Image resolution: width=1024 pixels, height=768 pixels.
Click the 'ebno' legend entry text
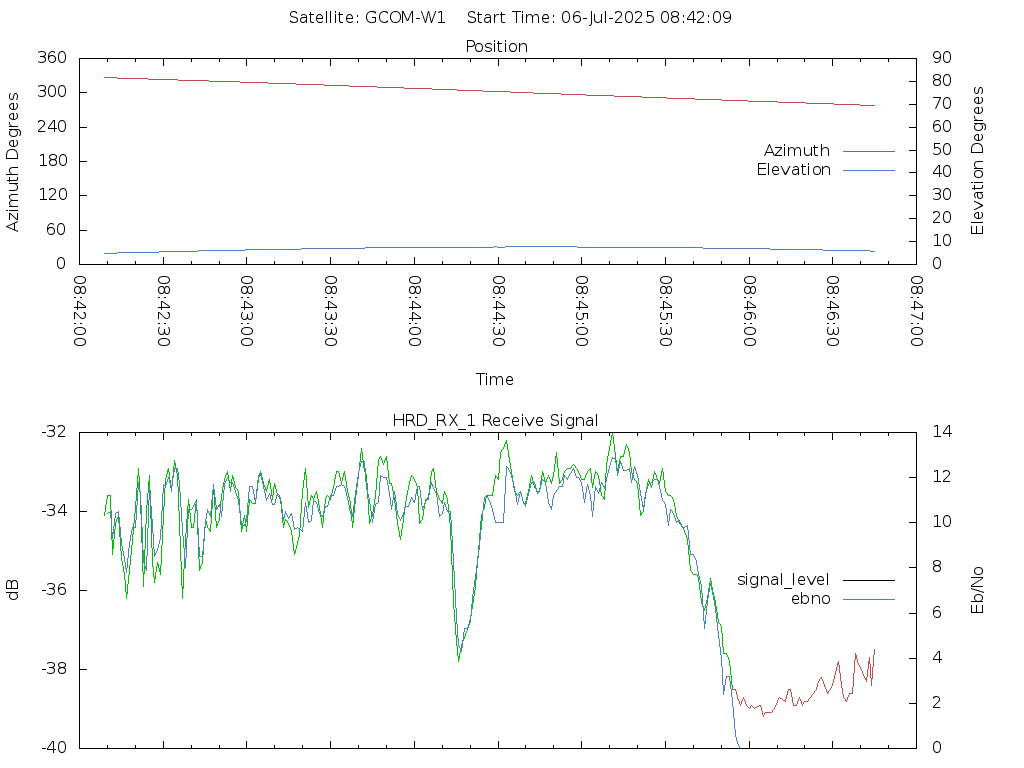(810, 599)
